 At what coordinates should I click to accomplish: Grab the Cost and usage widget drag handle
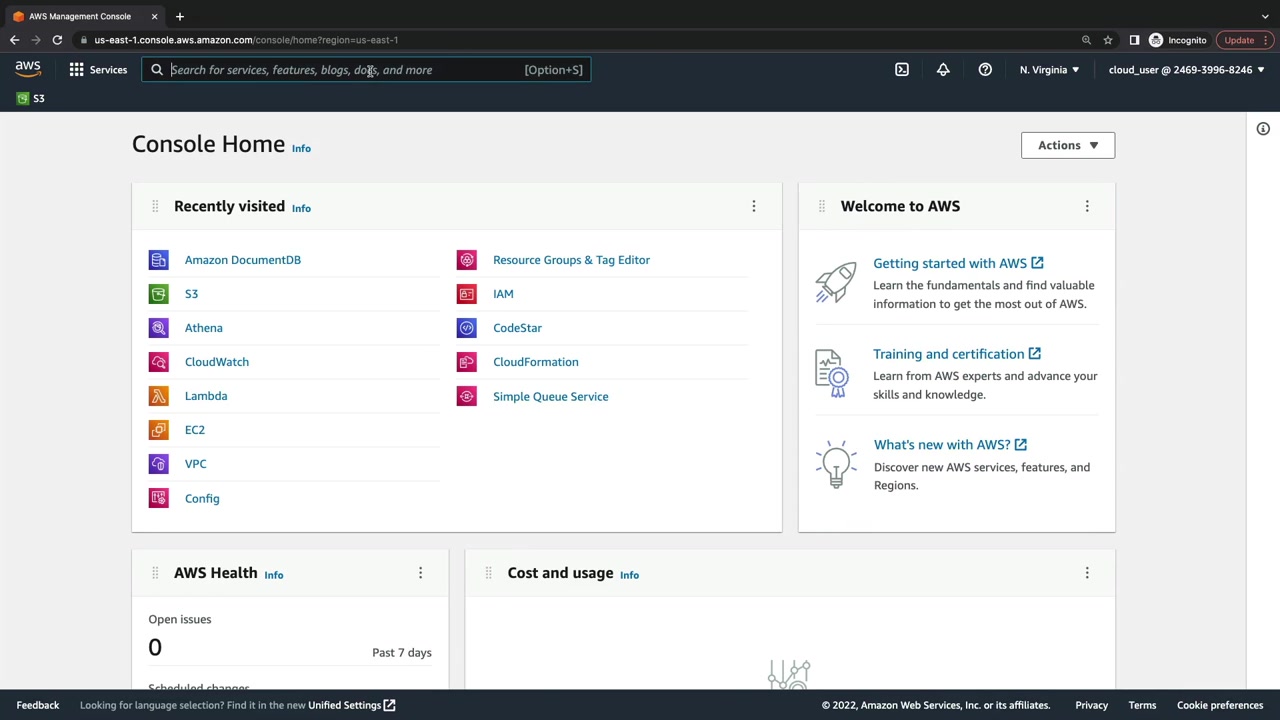click(488, 573)
